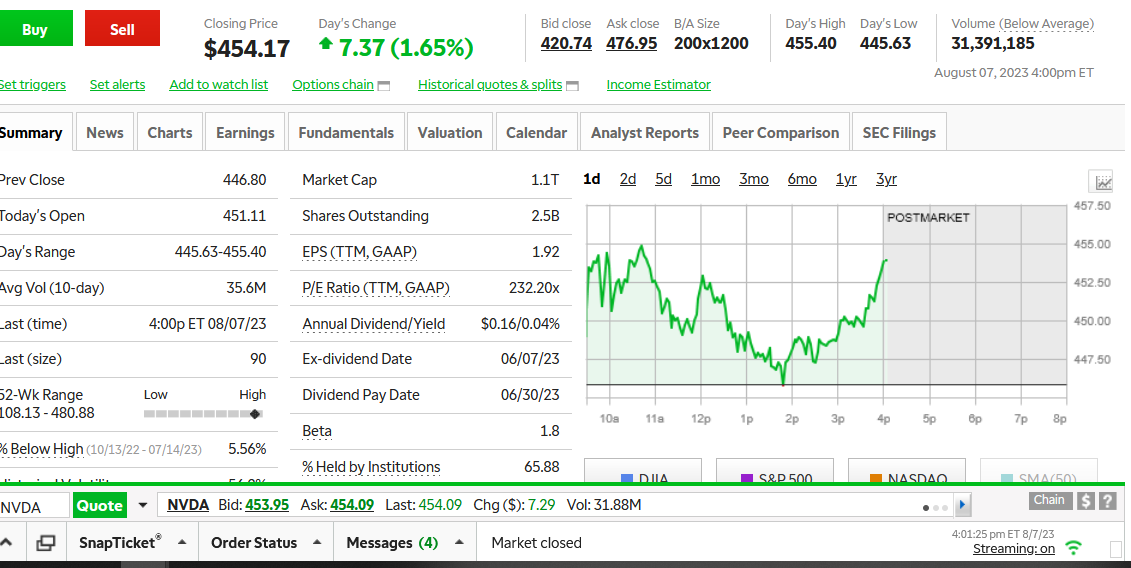The height and width of the screenshot is (568, 1131).
Task: Click the NVDA symbol input field
Action: tap(33, 507)
